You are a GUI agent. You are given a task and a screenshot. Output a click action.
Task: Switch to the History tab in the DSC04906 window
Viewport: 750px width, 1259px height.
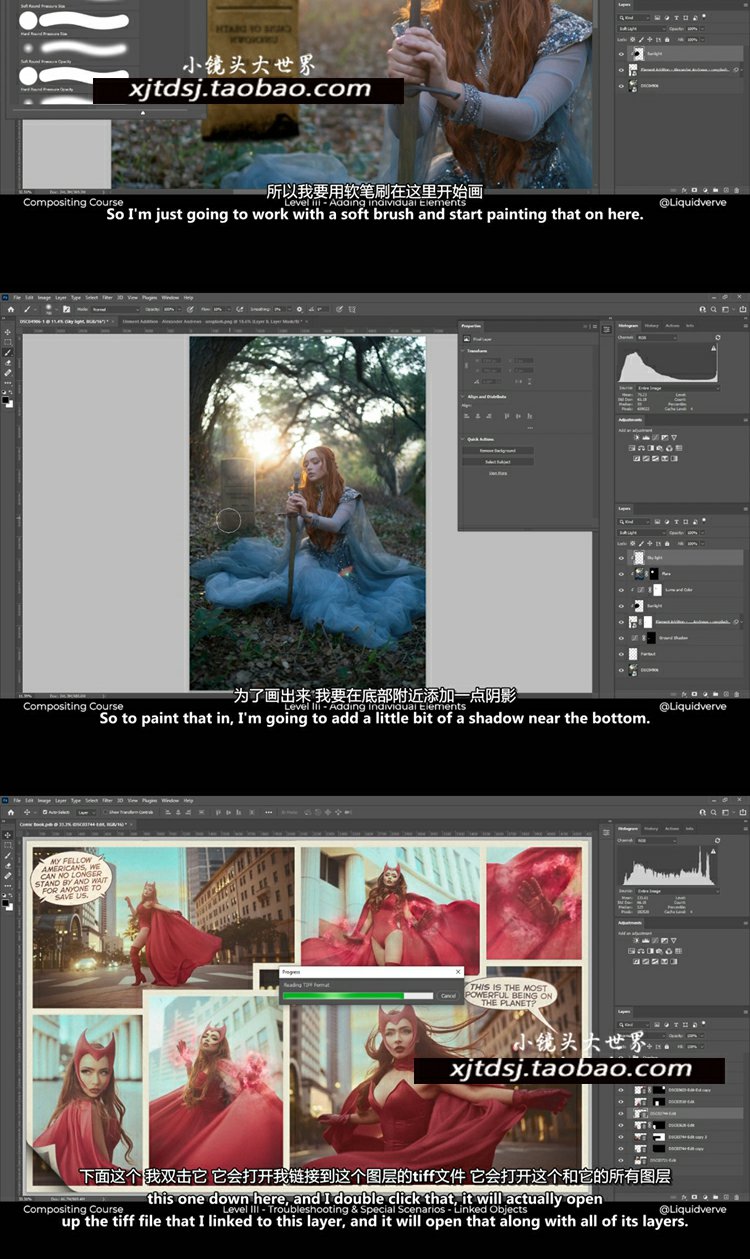[x=651, y=326]
